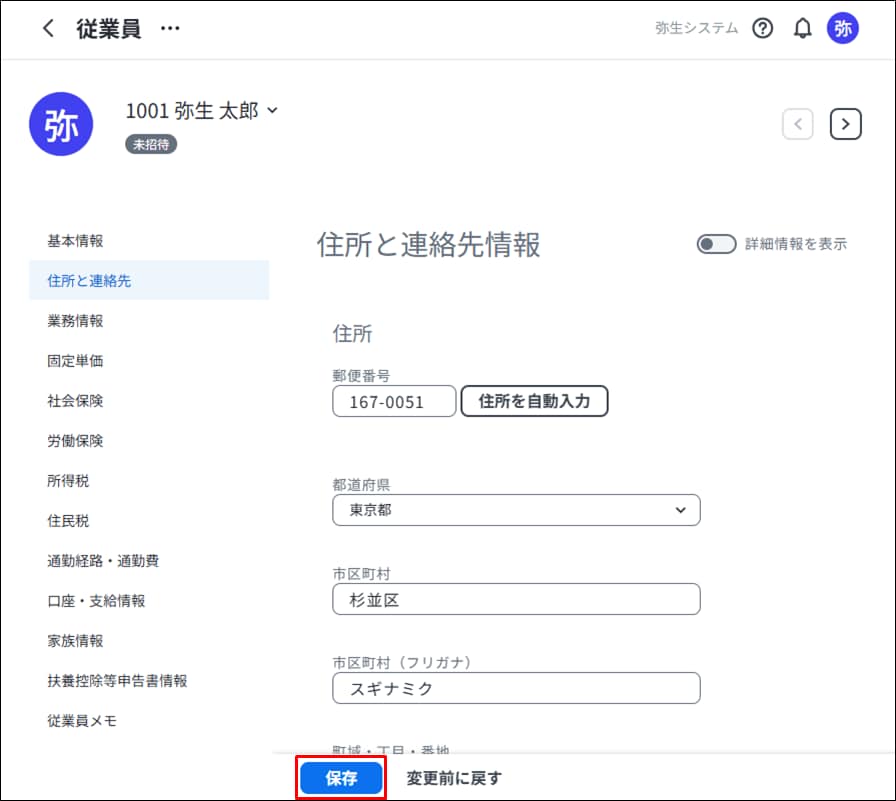
Task: Open the three-dots more options menu
Action: (170, 29)
